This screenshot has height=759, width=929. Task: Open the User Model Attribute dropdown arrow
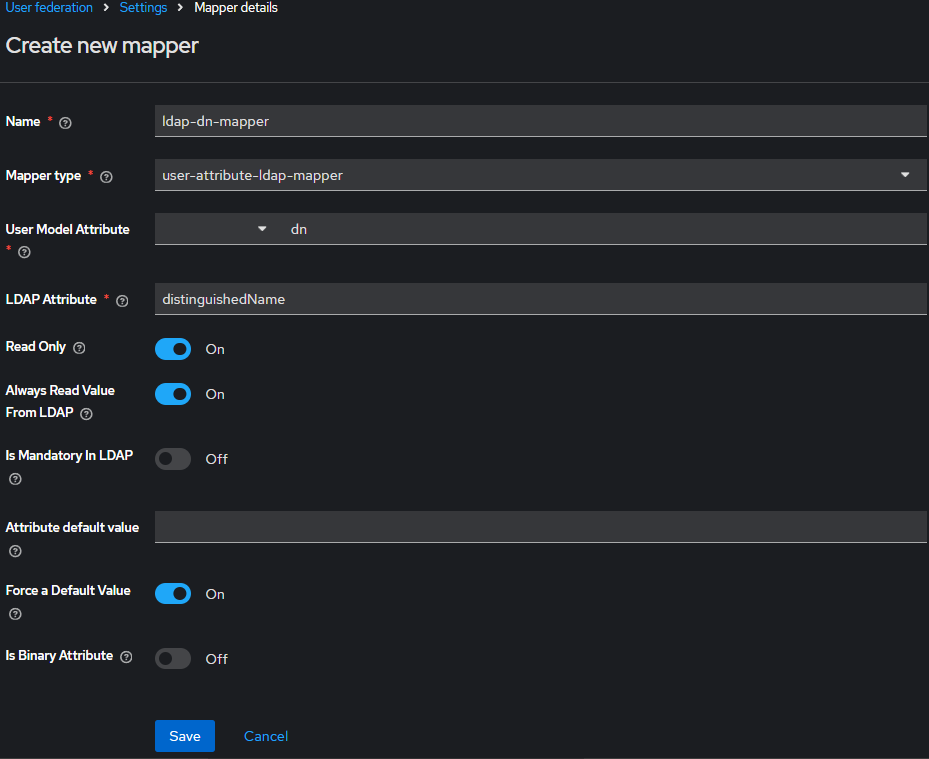tap(262, 229)
